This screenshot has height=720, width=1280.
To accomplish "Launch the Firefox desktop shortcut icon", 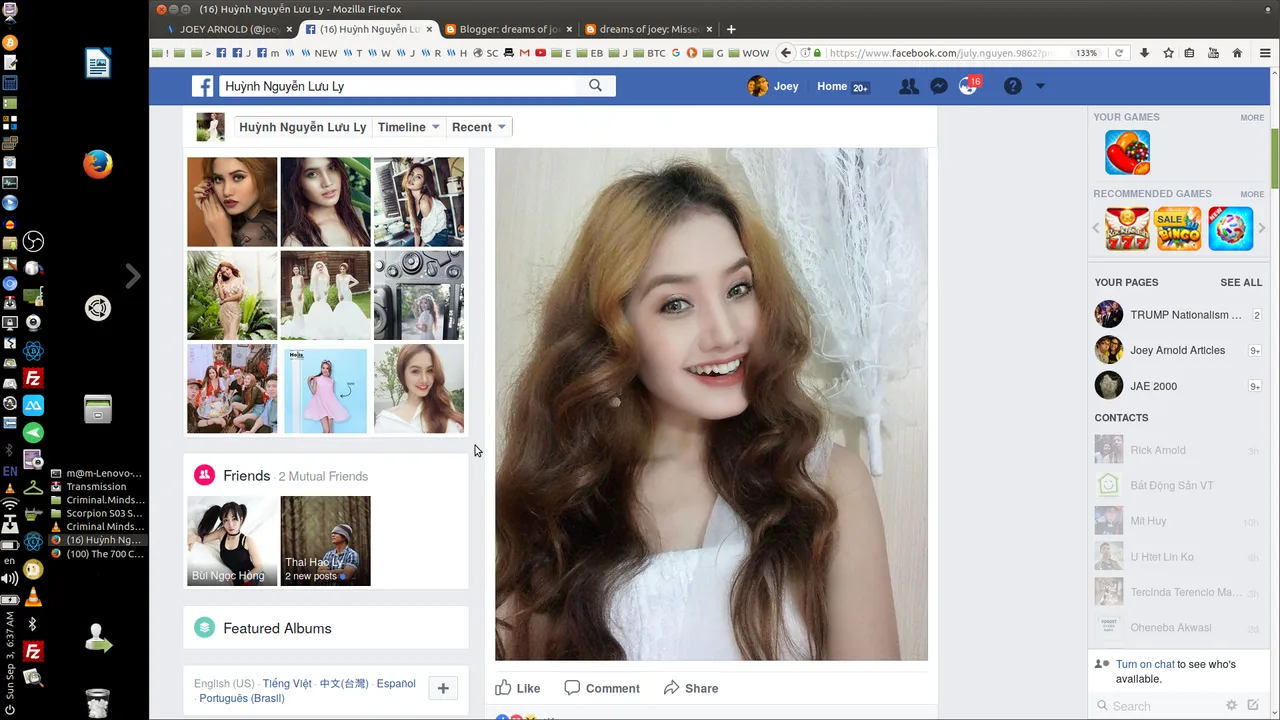I will point(98,164).
